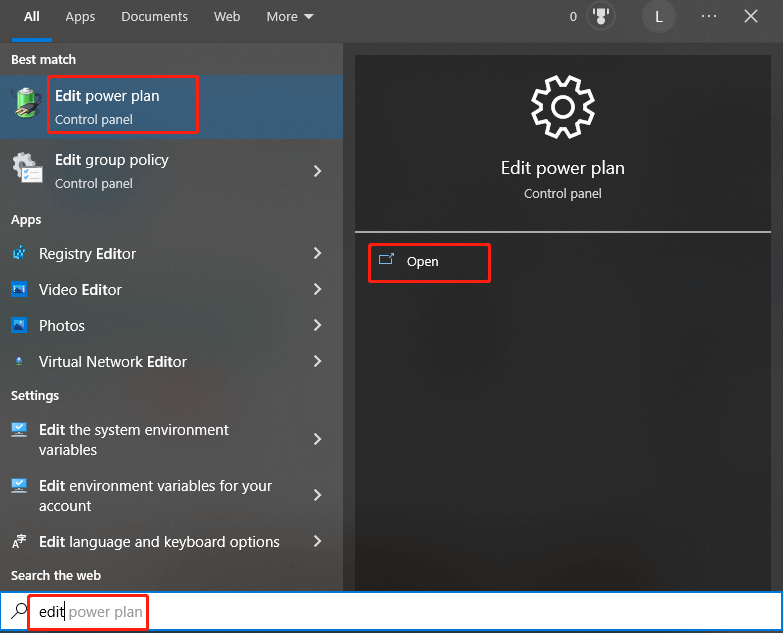The height and width of the screenshot is (633, 783).
Task: Click the Open launch icon in the preview pane
Action: pyautogui.click(x=386, y=259)
